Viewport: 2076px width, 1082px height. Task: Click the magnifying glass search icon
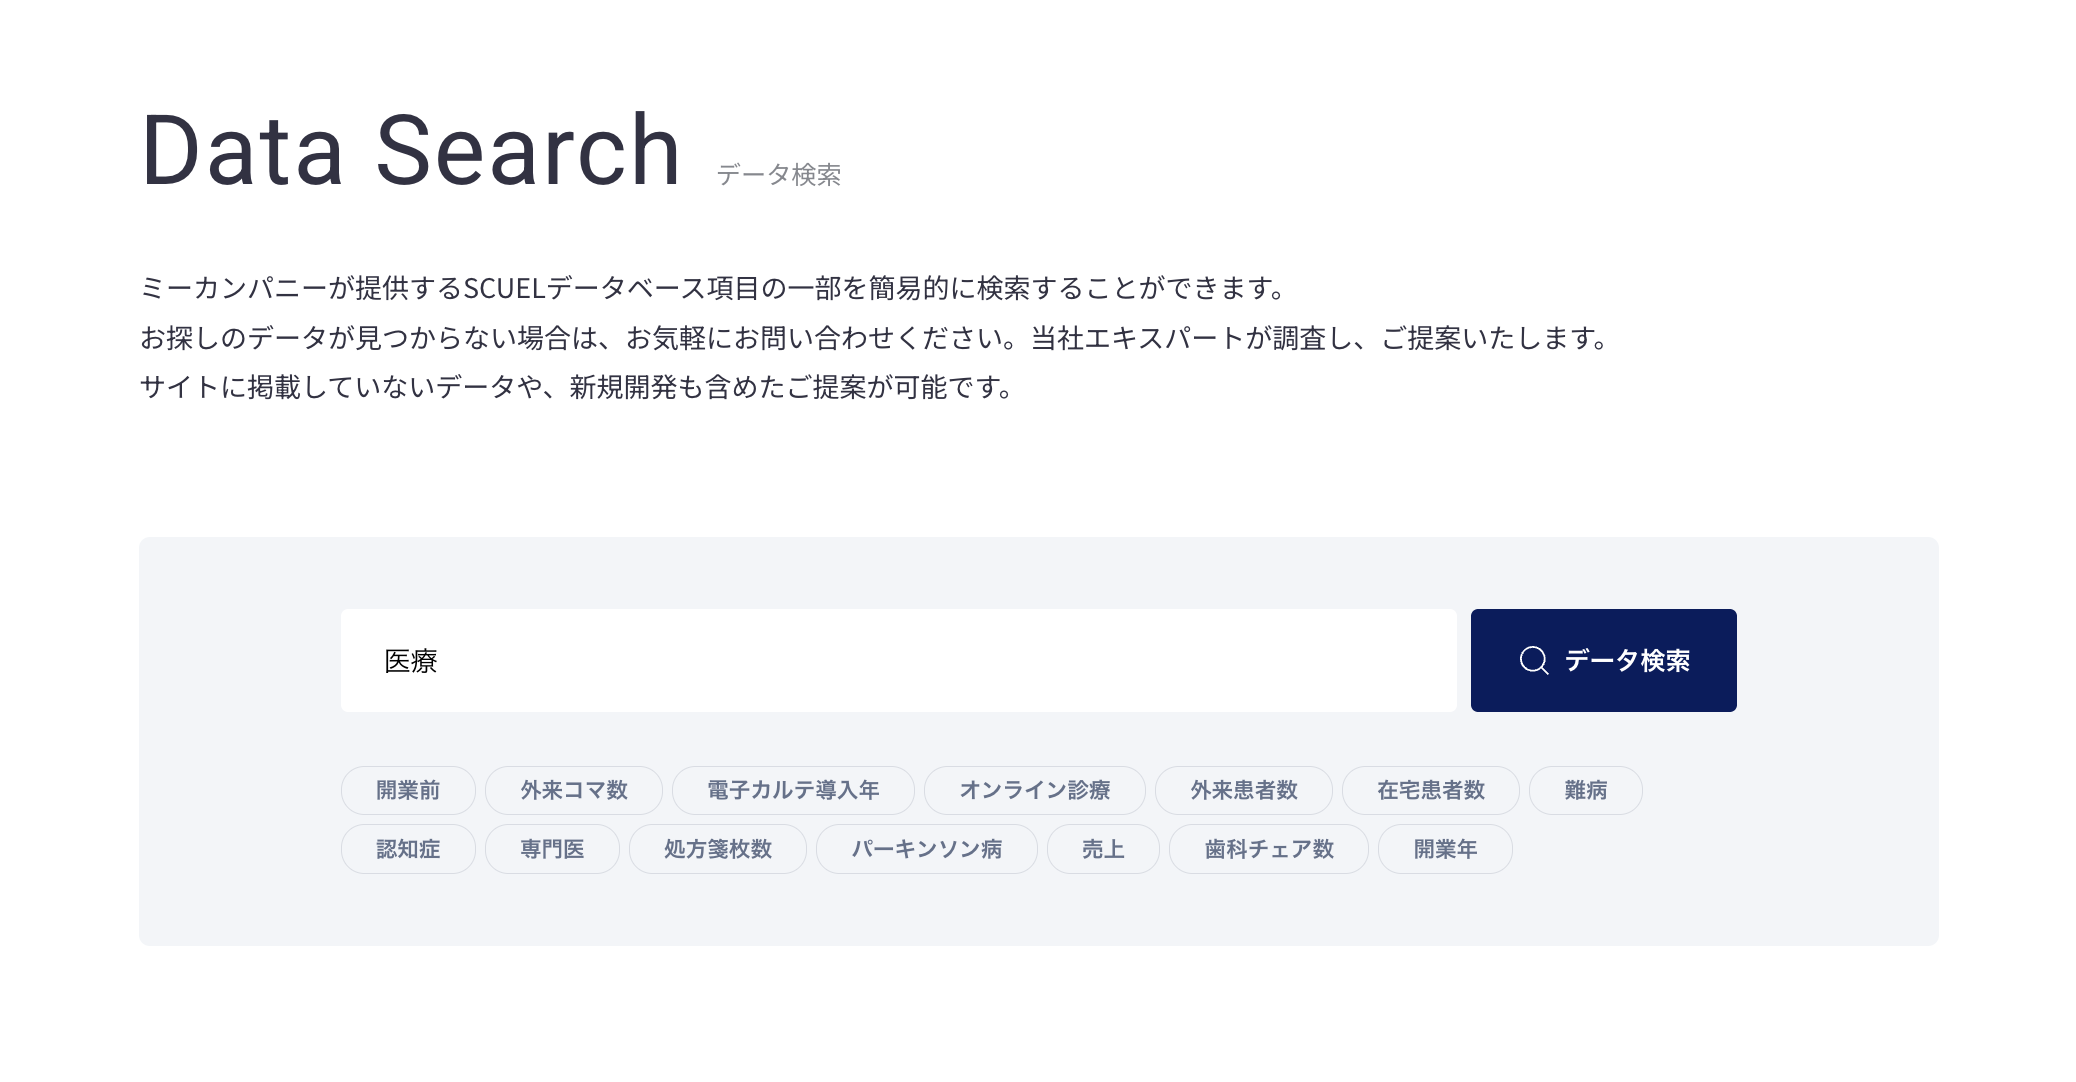1533,661
